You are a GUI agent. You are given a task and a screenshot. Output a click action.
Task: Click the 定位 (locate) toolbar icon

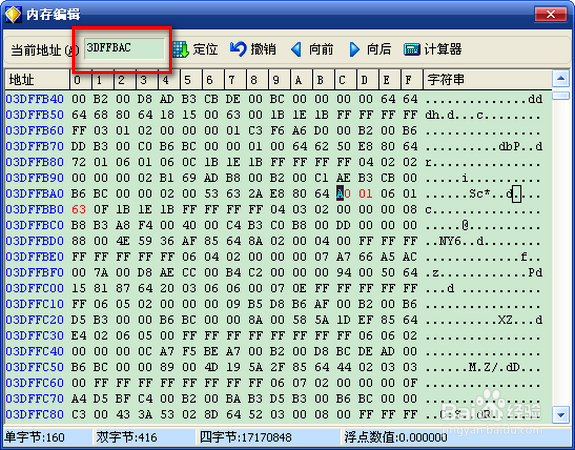181,50
